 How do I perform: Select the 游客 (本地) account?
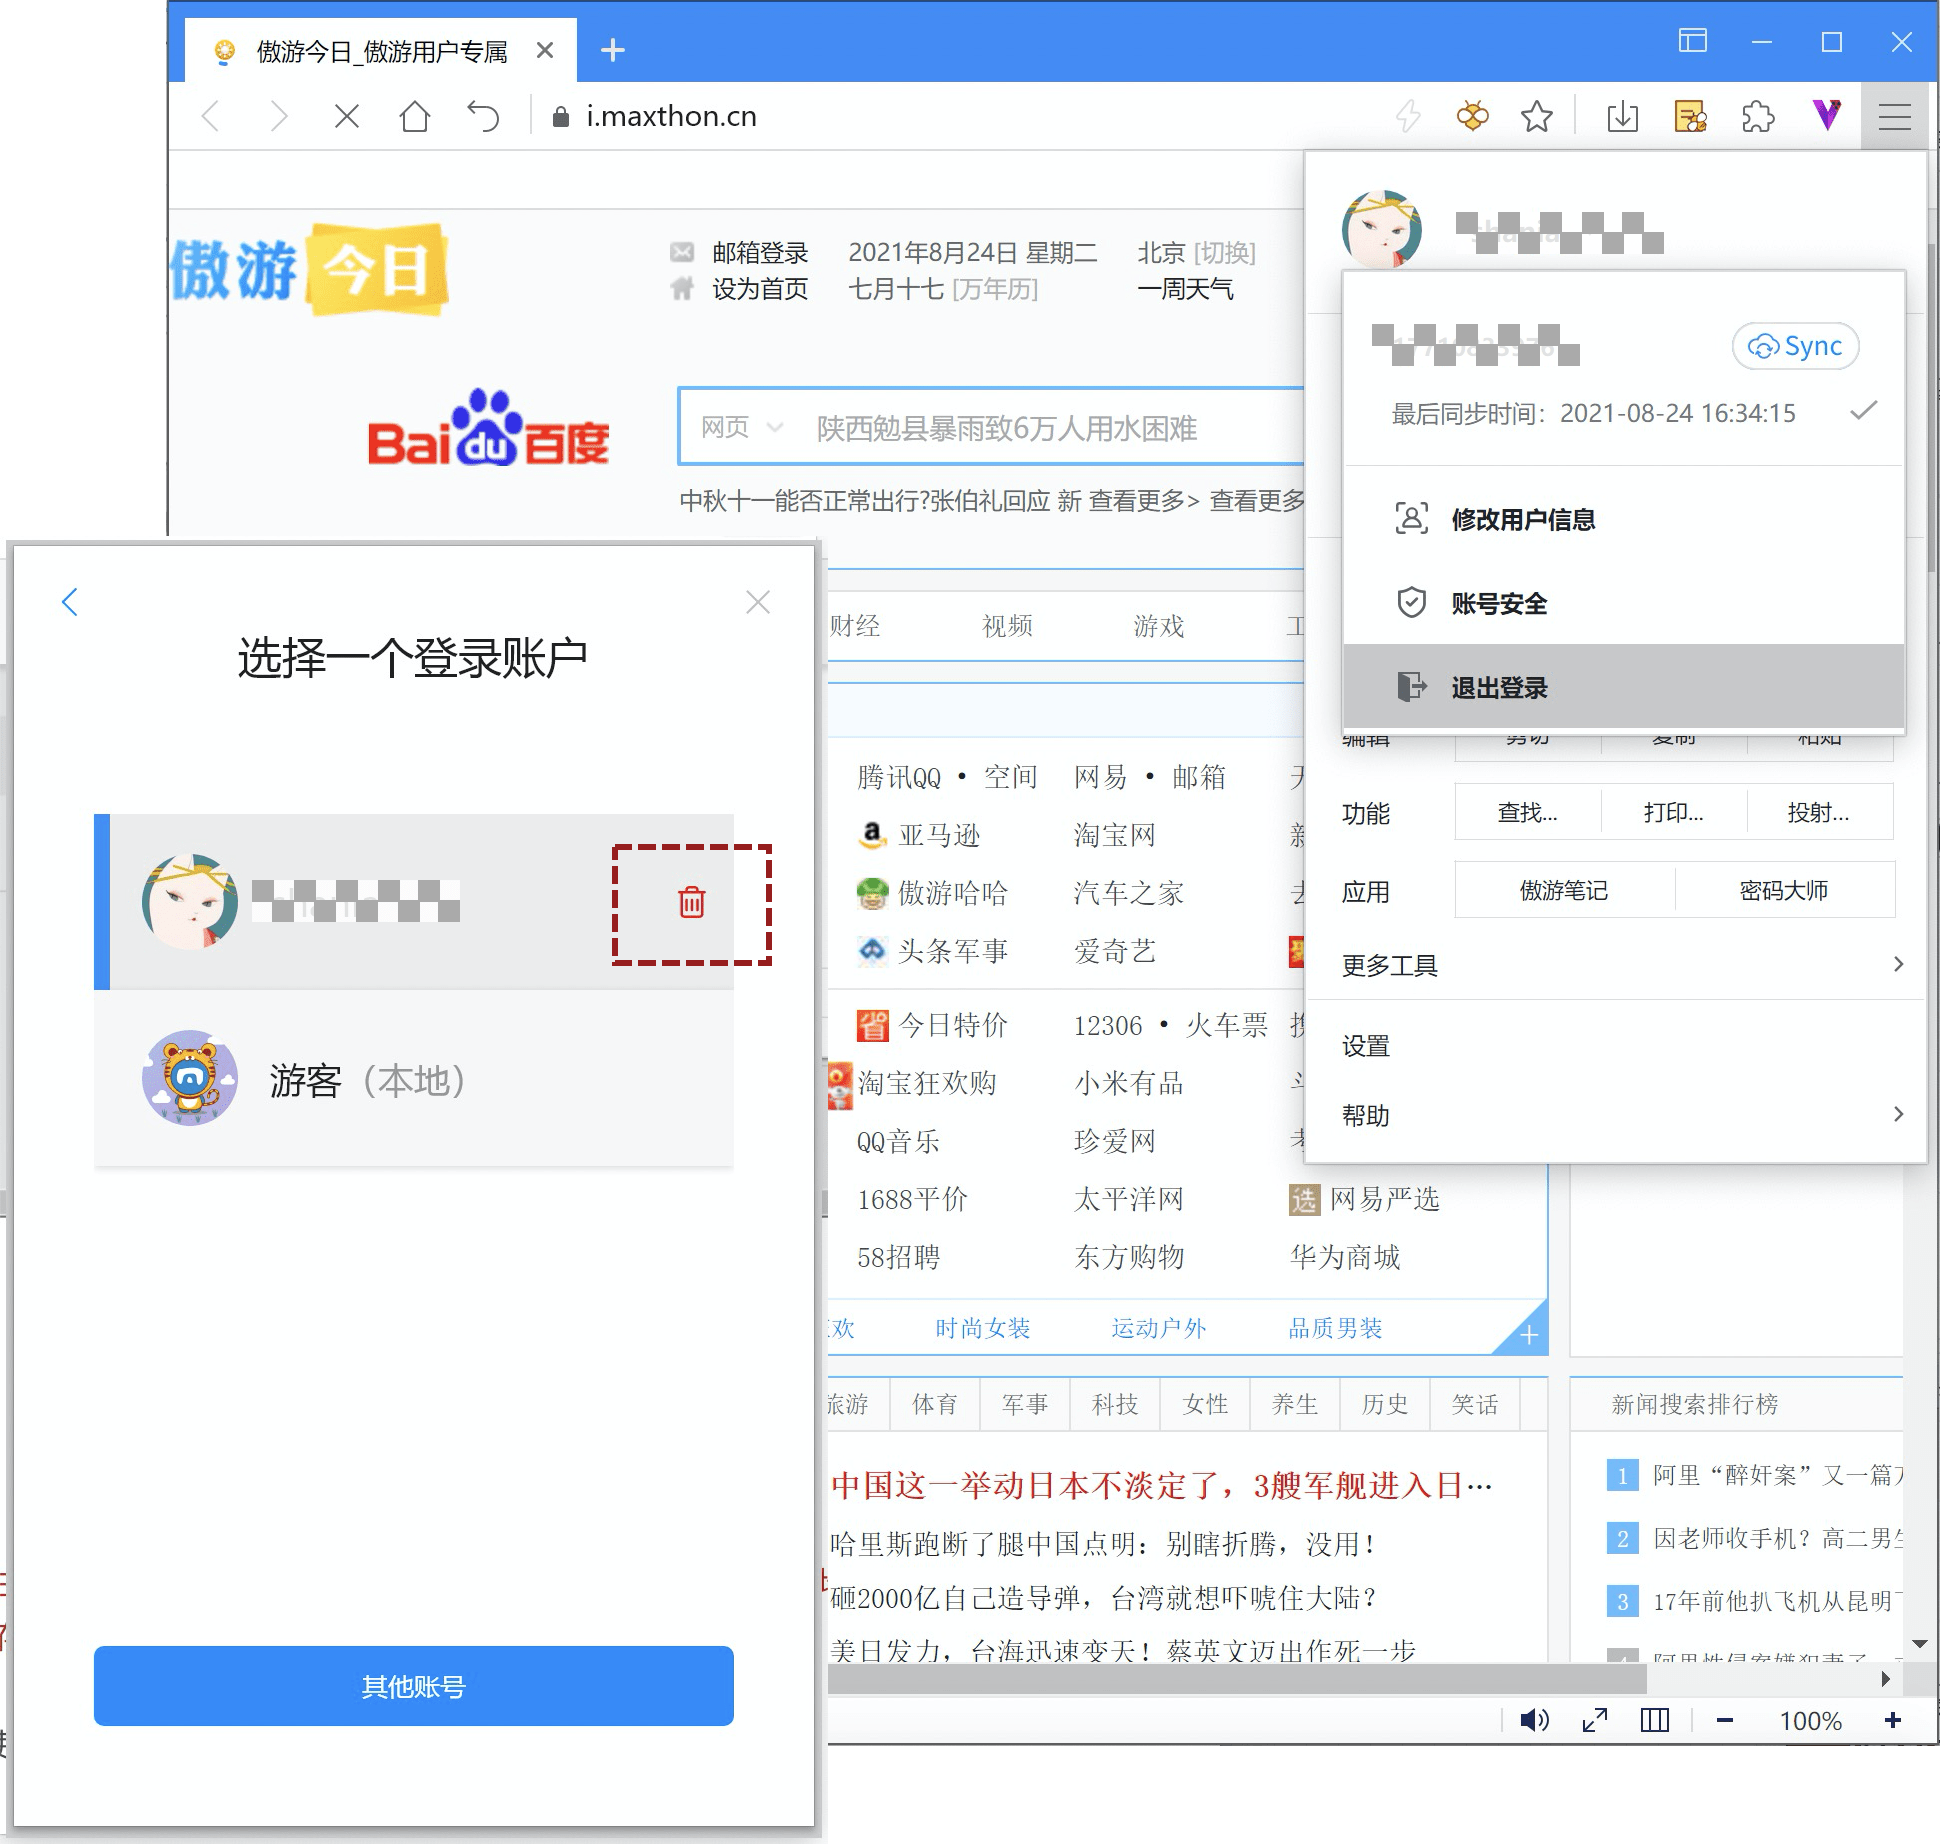(x=414, y=1079)
